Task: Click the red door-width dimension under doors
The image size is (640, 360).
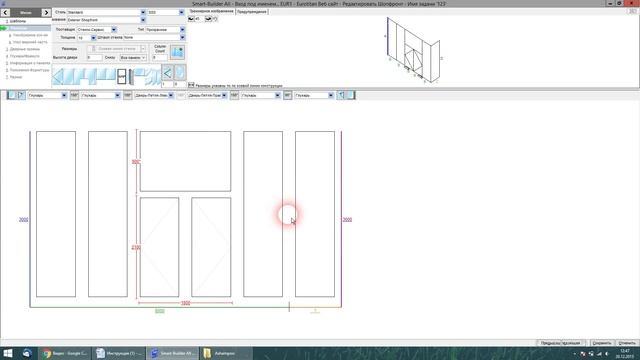Action: (185, 303)
